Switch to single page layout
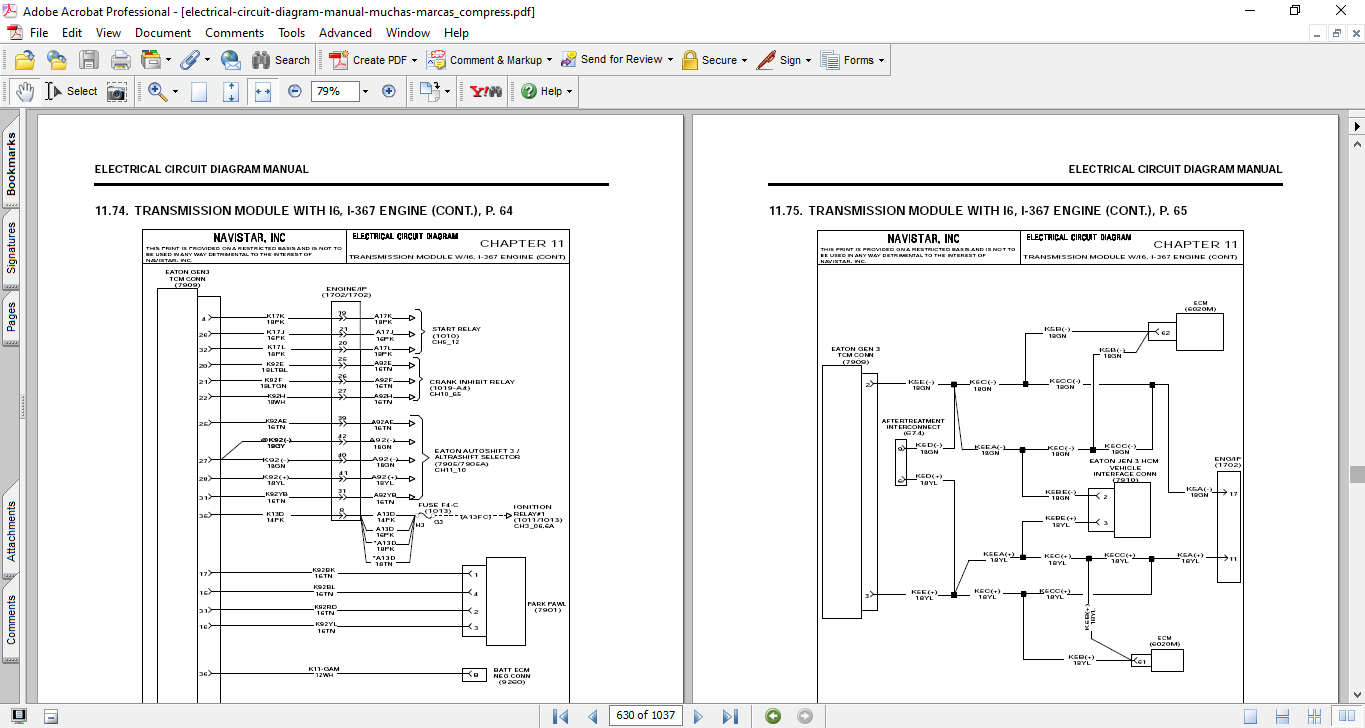This screenshot has width=1365, height=728. point(1250,716)
